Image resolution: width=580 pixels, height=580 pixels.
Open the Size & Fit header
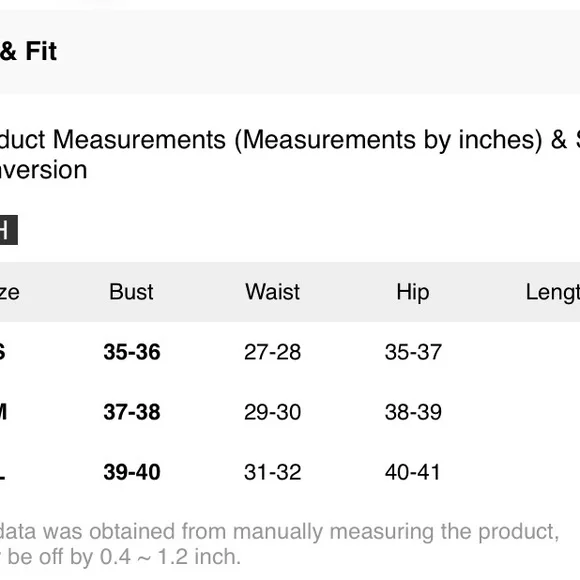[x=28, y=51]
